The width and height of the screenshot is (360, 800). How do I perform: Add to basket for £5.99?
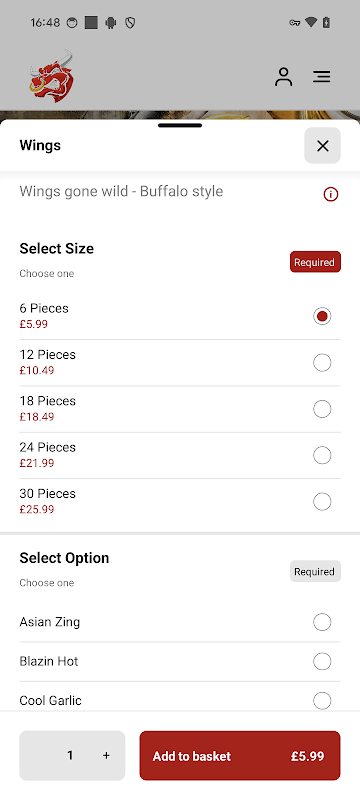pos(240,756)
